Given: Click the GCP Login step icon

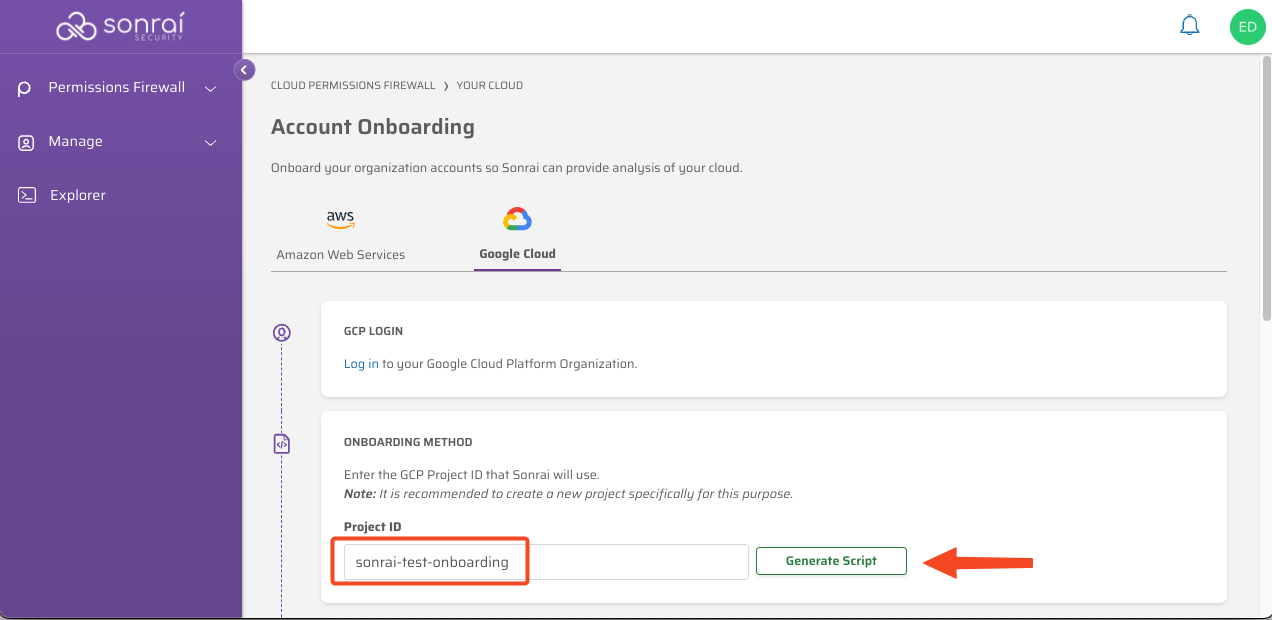Looking at the screenshot, I should [x=282, y=333].
